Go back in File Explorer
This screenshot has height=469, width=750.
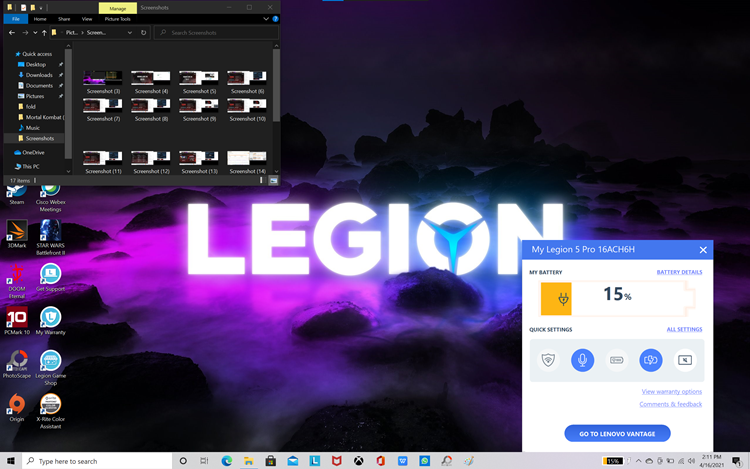12,33
